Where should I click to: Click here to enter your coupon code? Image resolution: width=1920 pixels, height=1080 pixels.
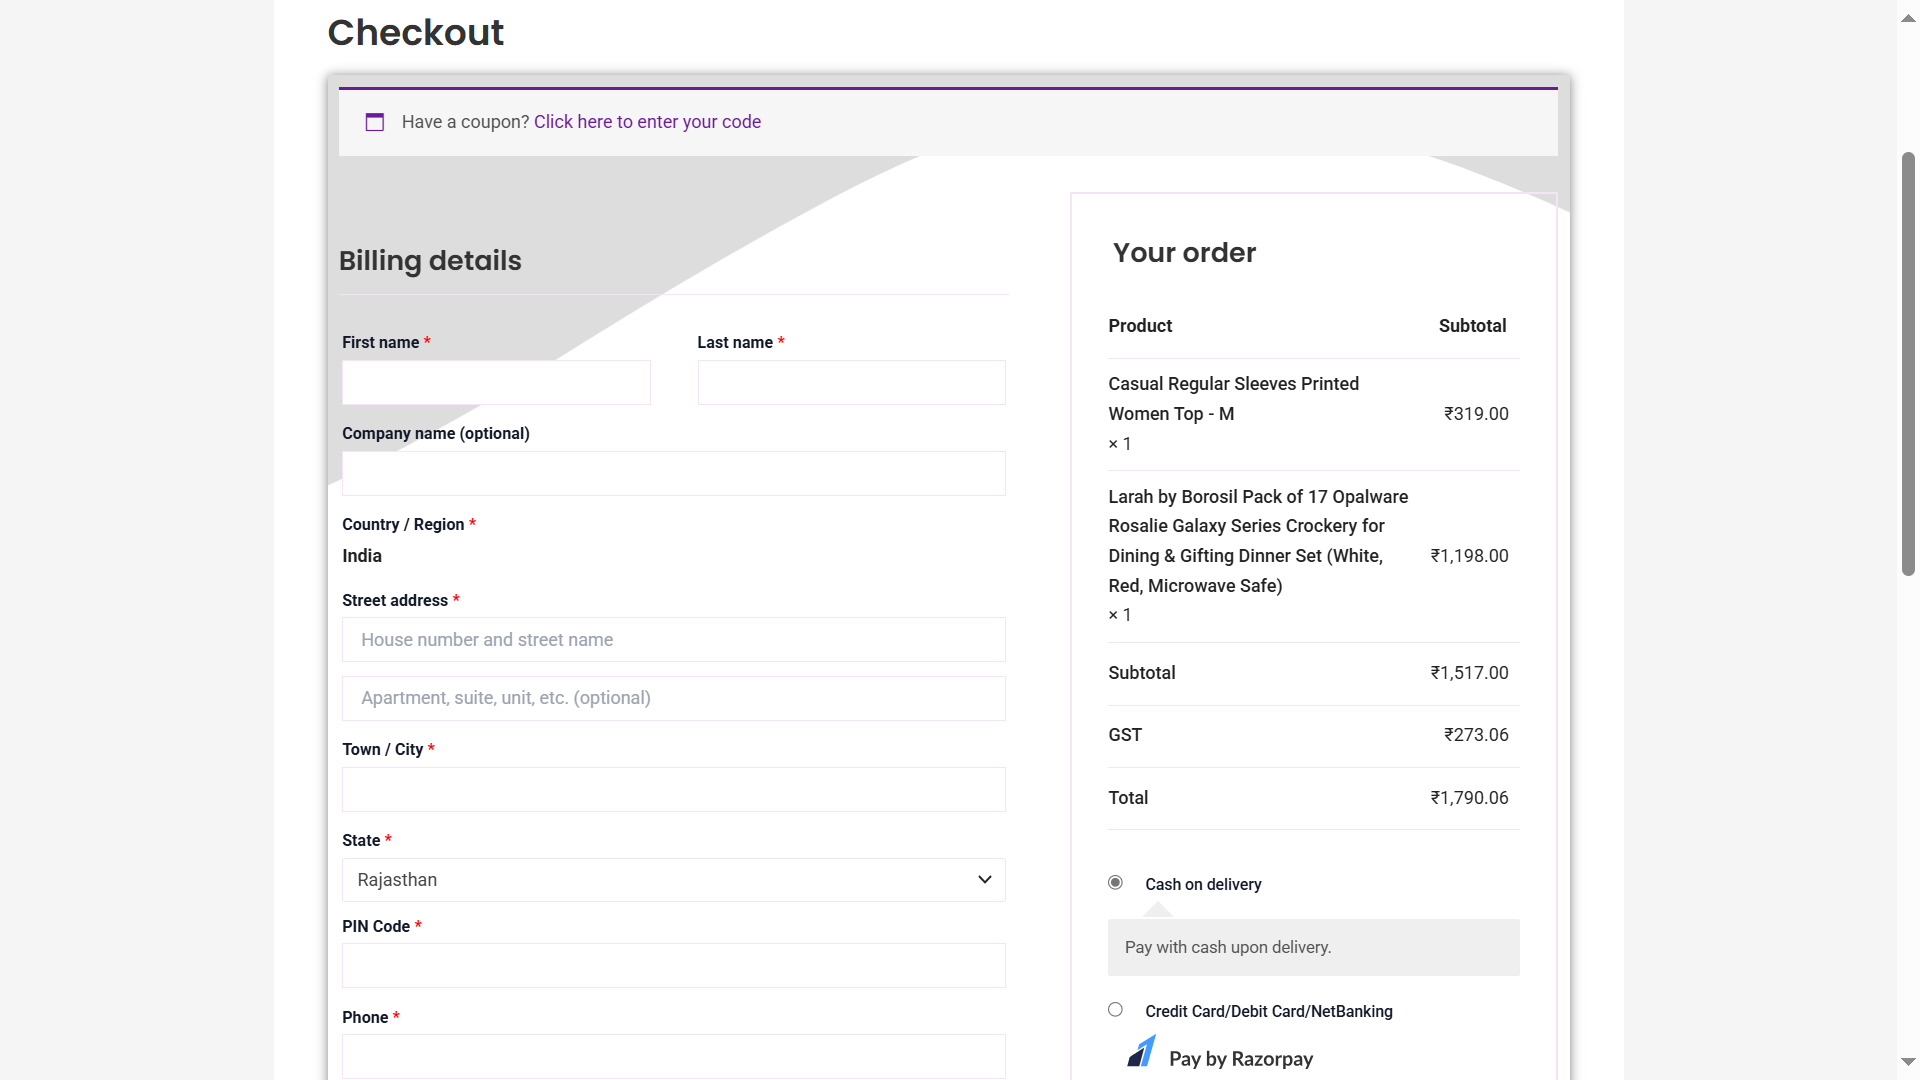pos(647,122)
